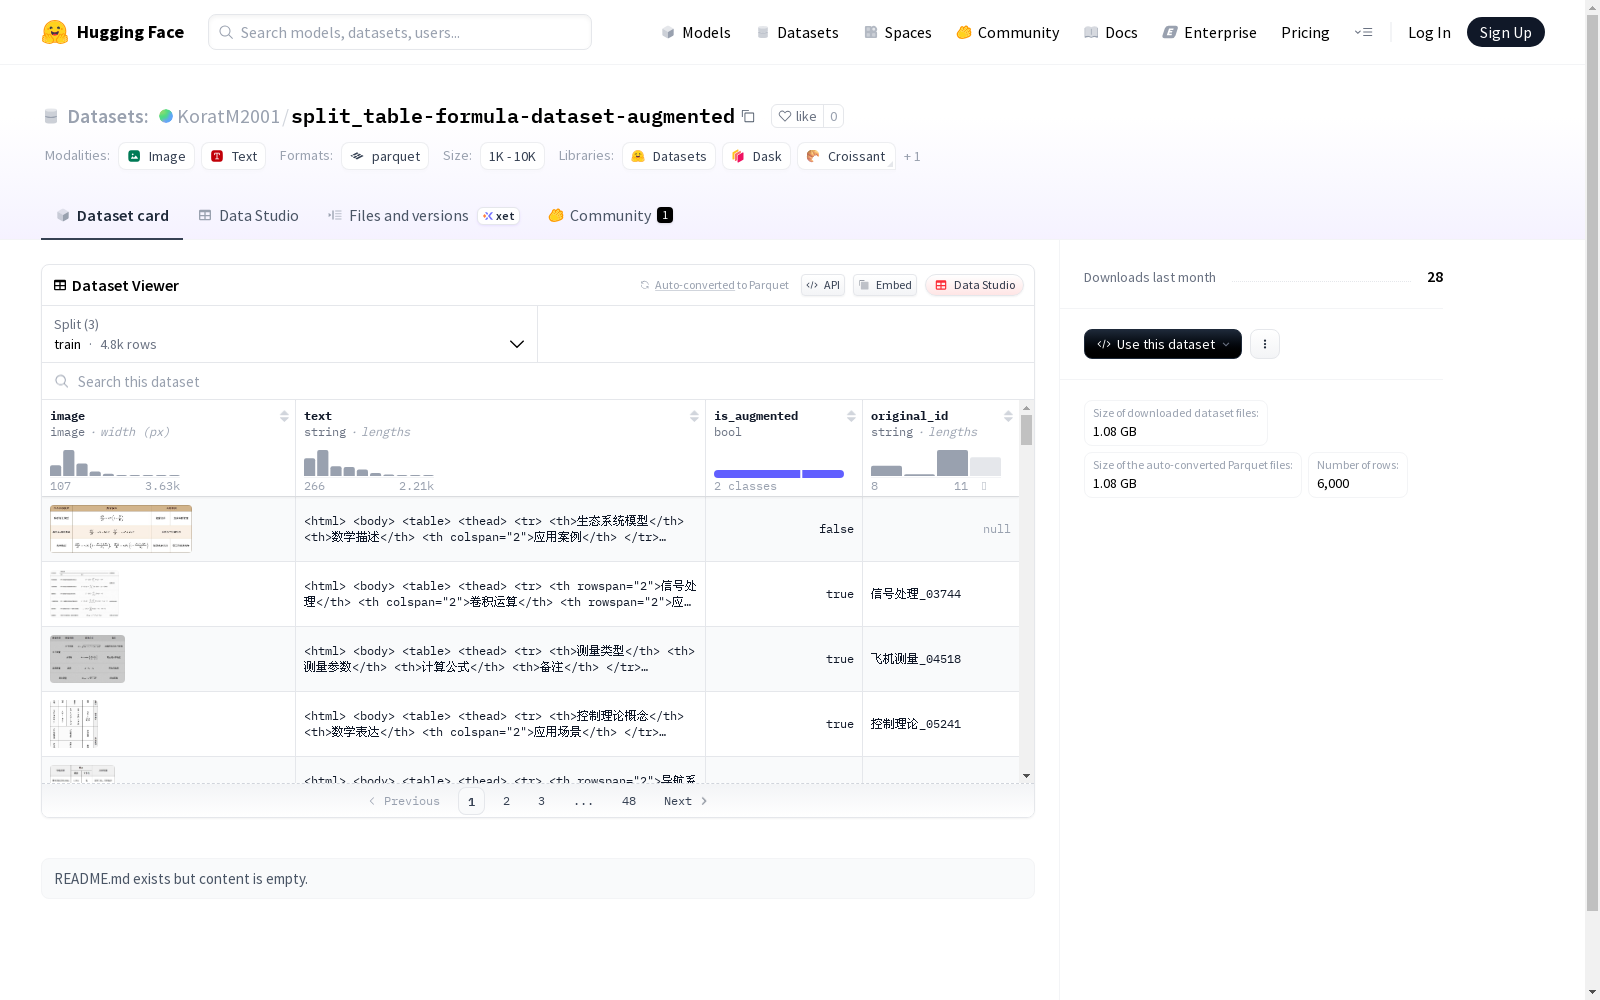Open more navigation options menu icon
Image resolution: width=1600 pixels, height=1000 pixels.
pos(1363,32)
